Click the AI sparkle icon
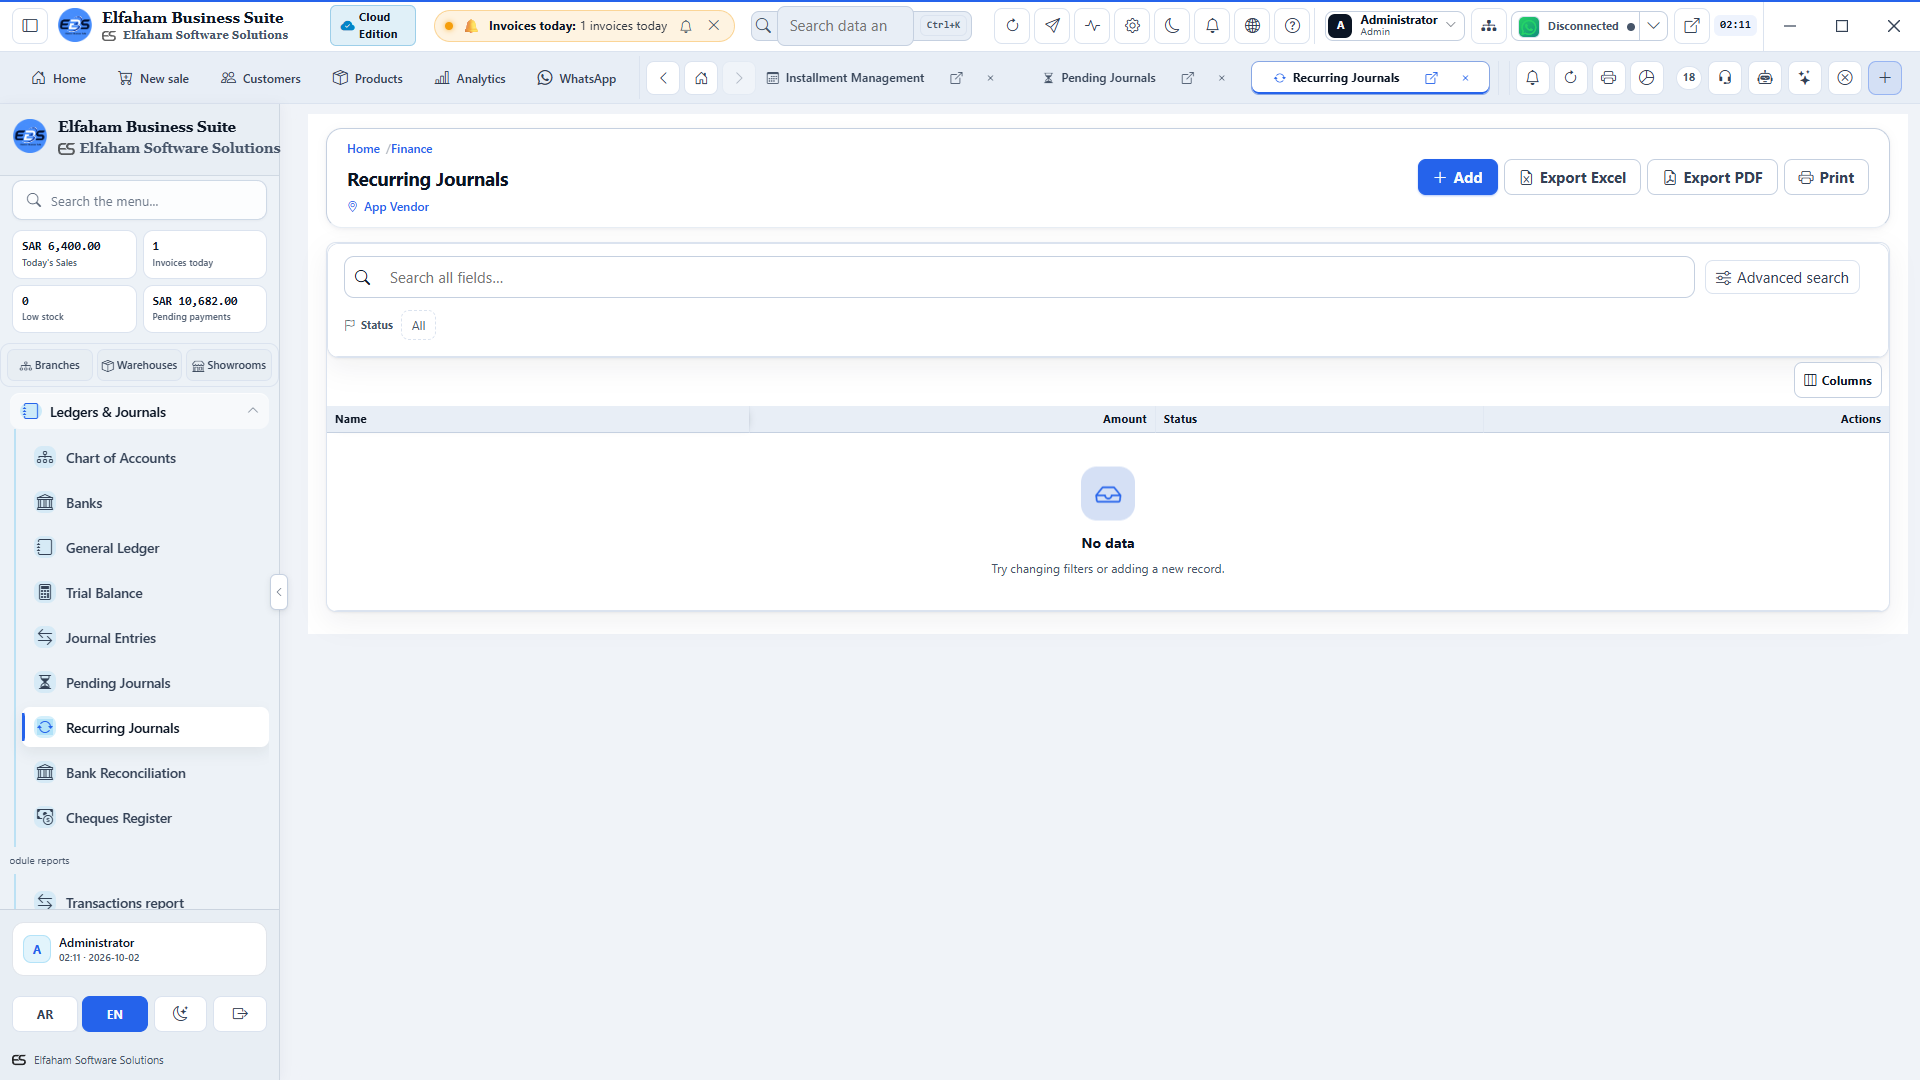This screenshot has width=1920, height=1080. (x=1804, y=77)
